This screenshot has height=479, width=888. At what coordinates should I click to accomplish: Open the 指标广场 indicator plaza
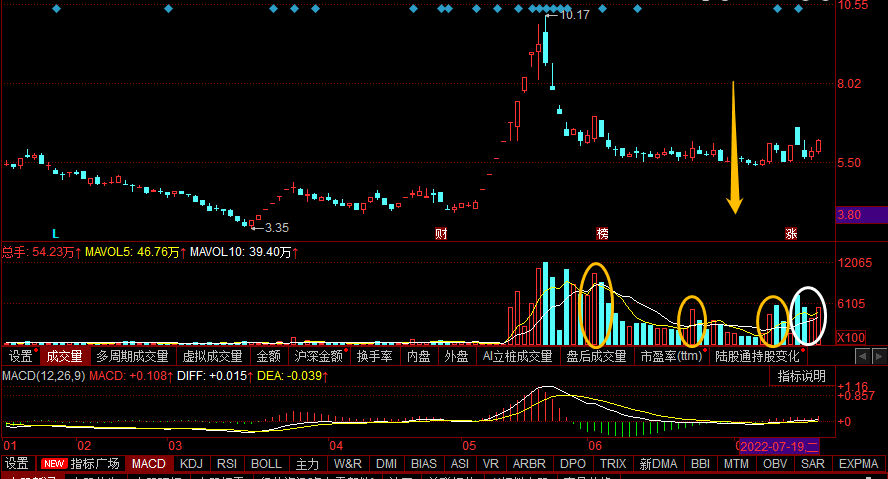95,464
